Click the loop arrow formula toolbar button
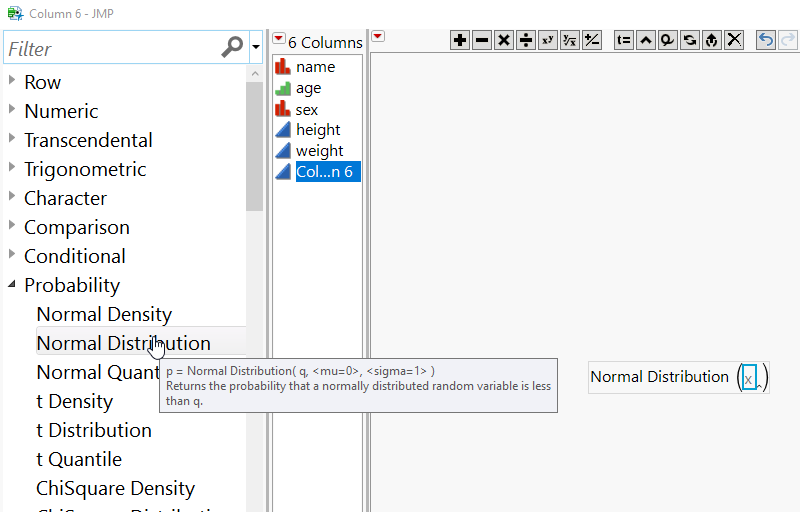This screenshot has height=512, width=800. (x=667, y=40)
